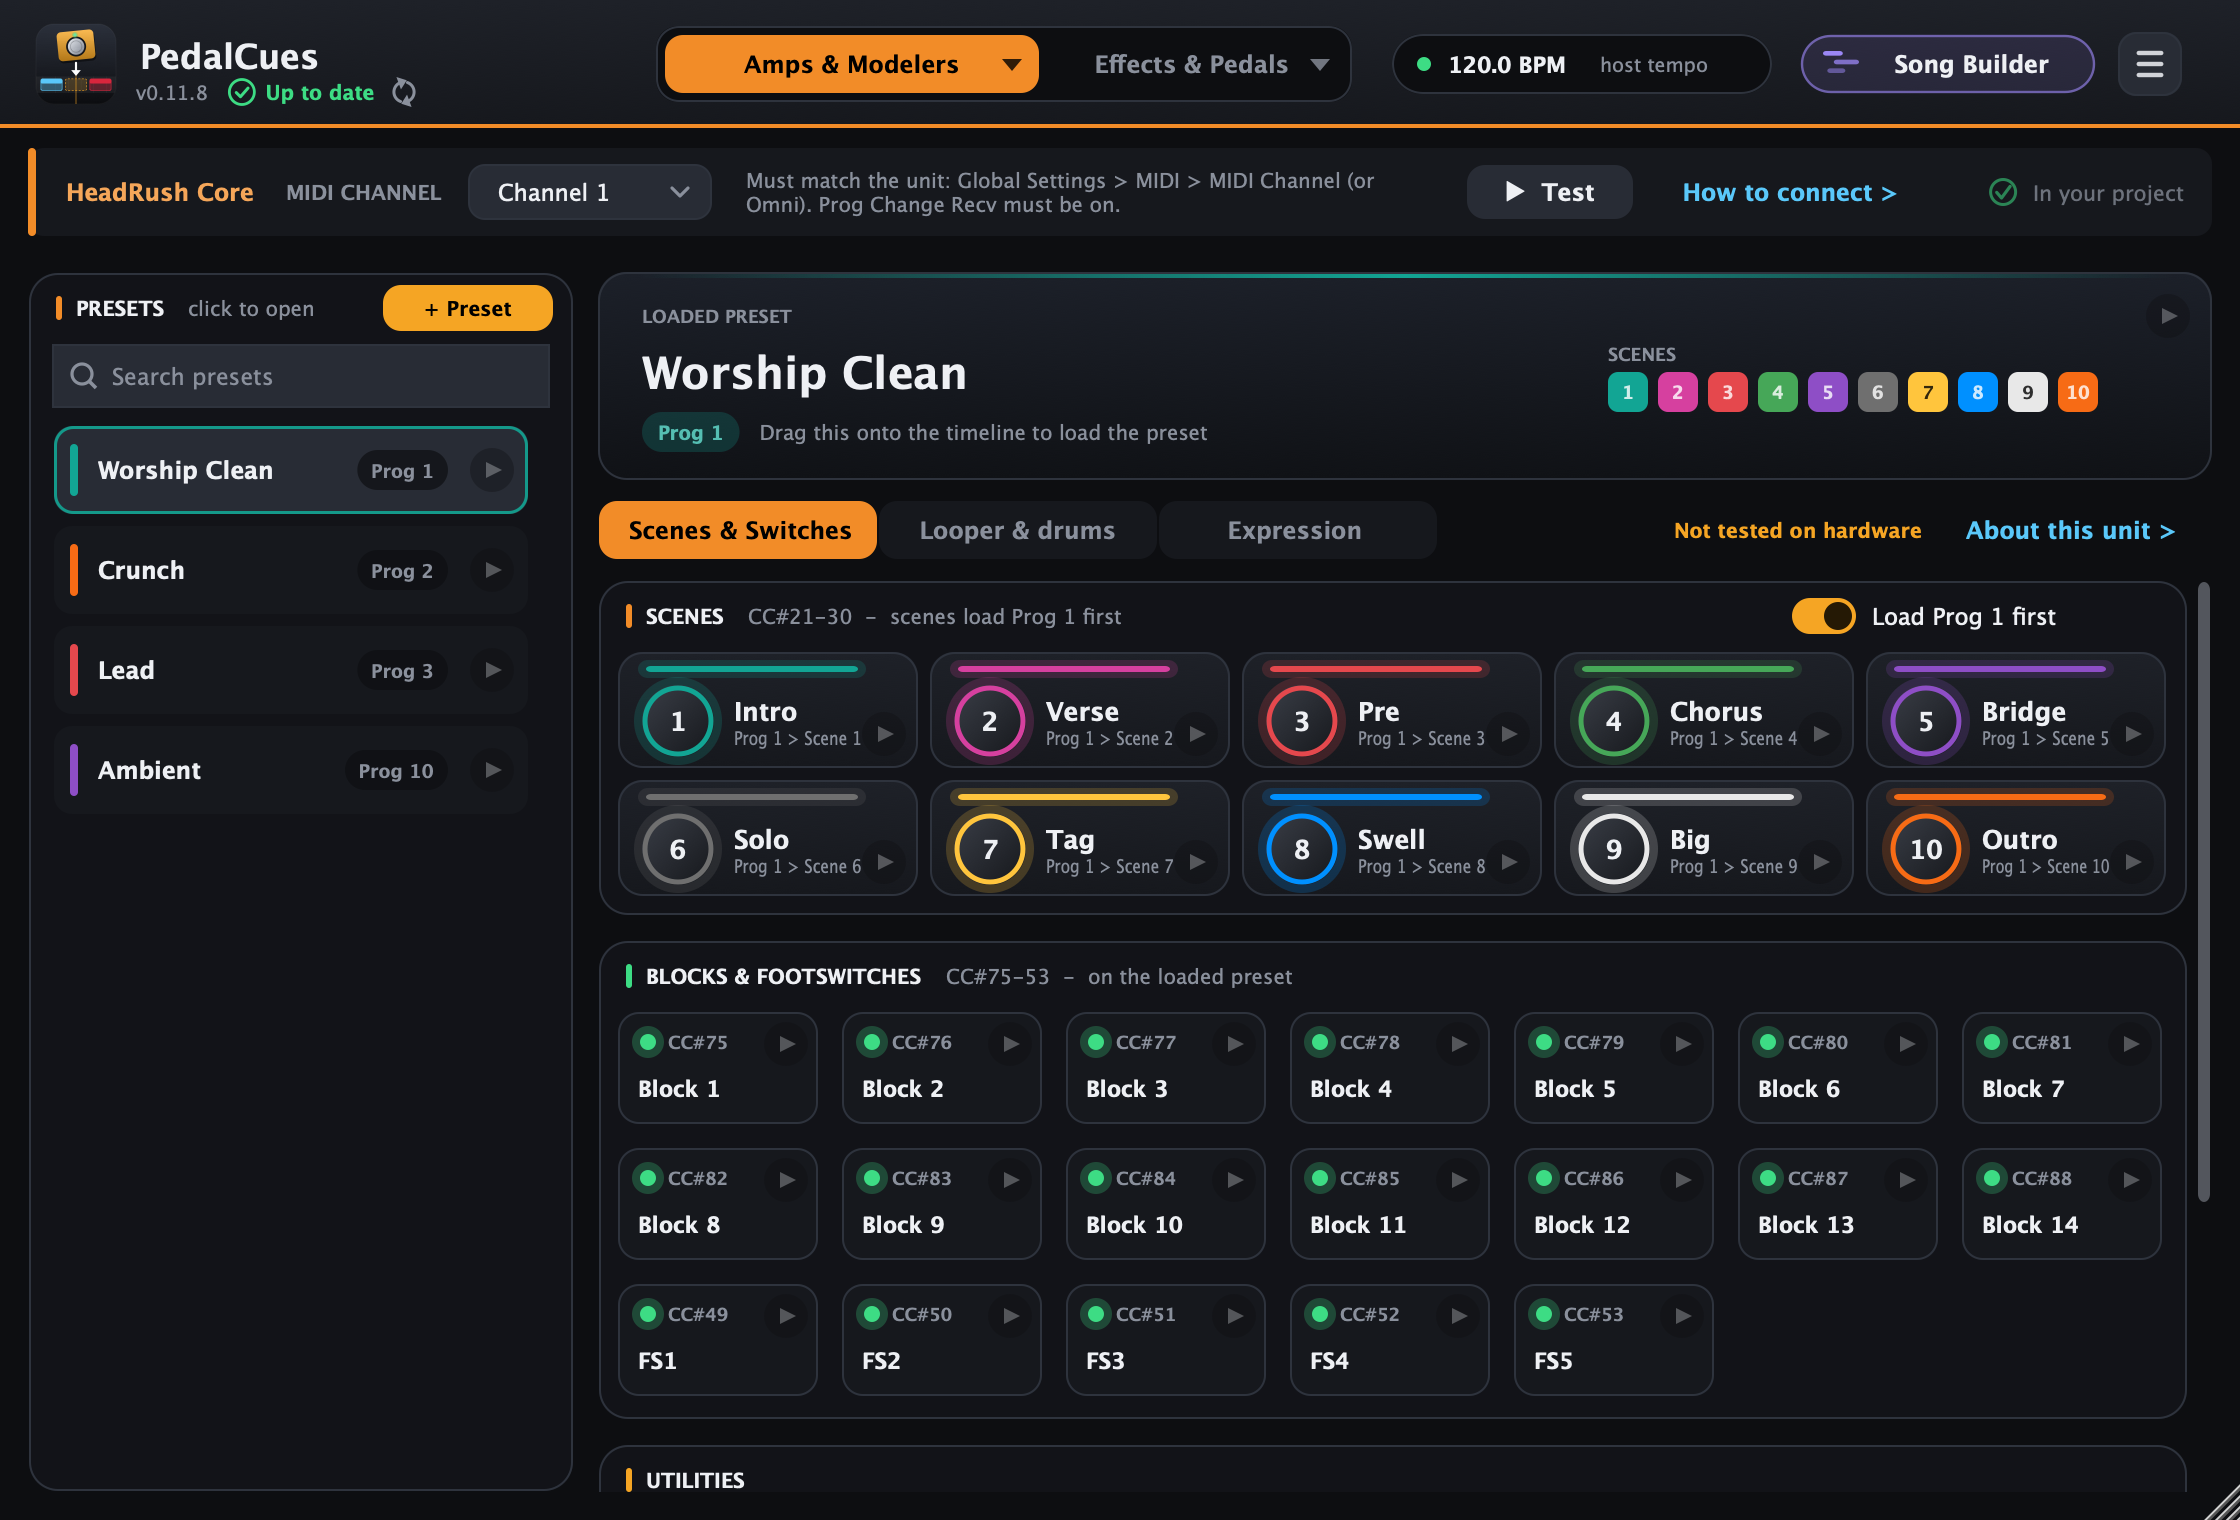The width and height of the screenshot is (2240, 1520).
Task: Toggle Block 2 green status dot
Action: (x=872, y=1042)
